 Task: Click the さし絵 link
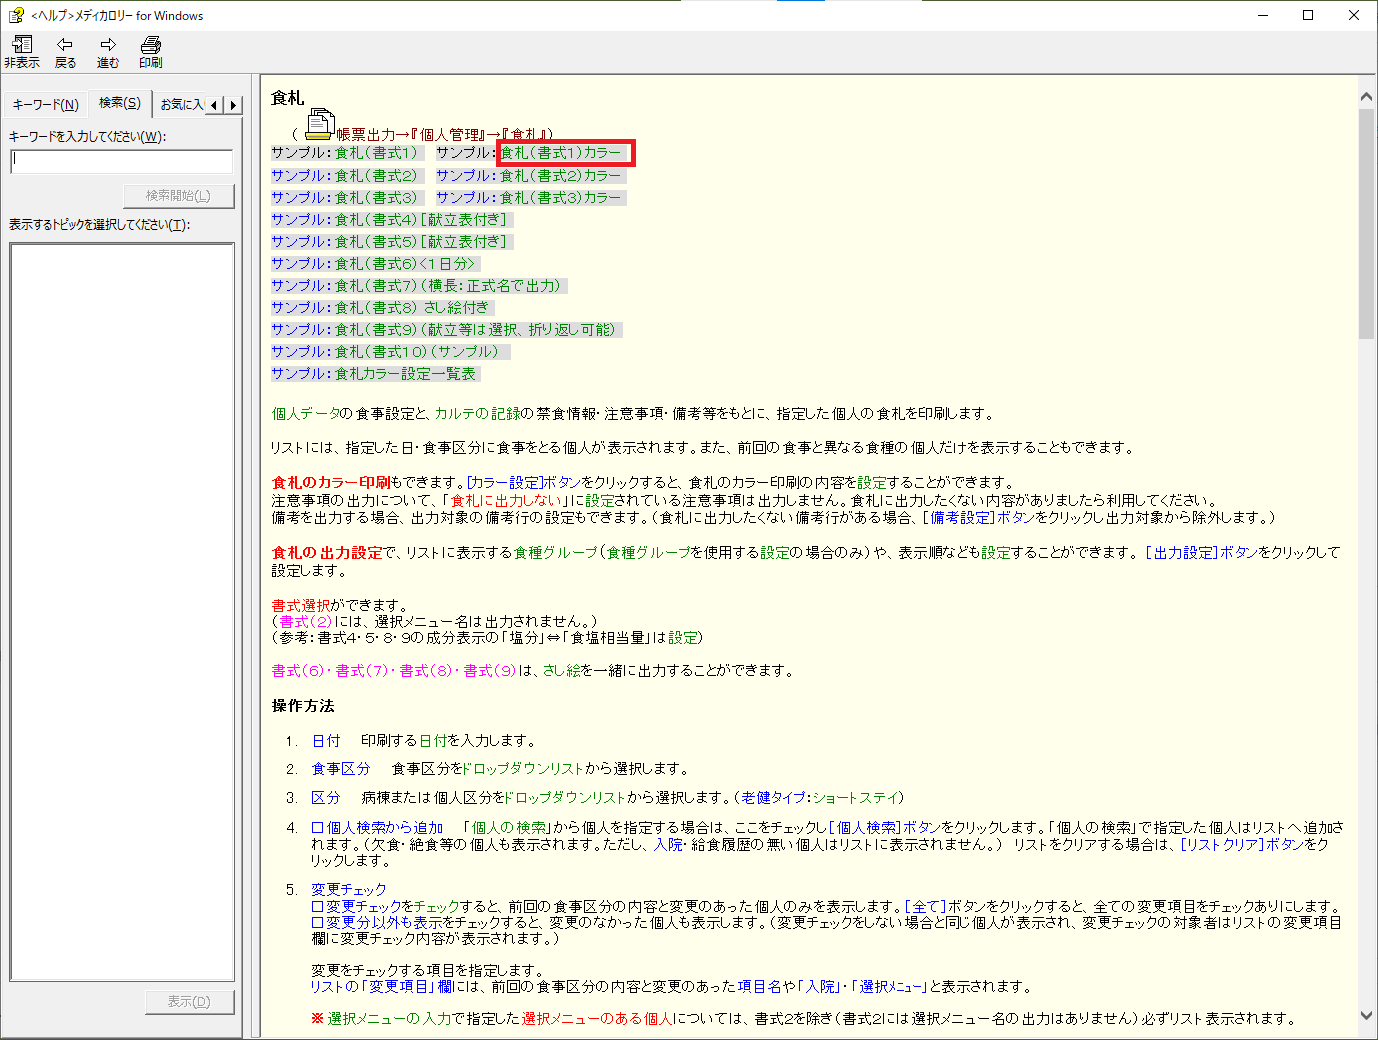(x=562, y=670)
